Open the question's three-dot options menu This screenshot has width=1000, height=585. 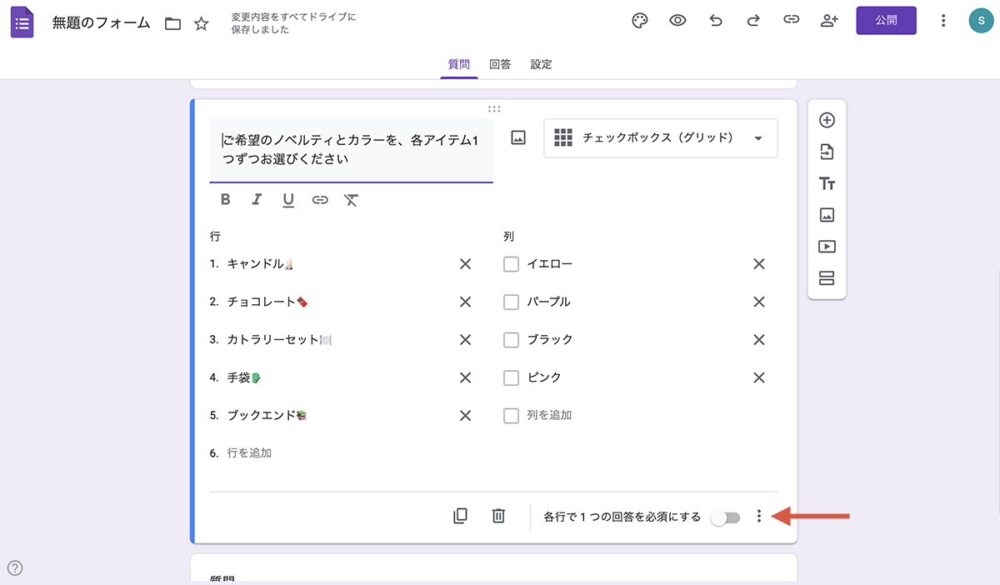[761, 516]
